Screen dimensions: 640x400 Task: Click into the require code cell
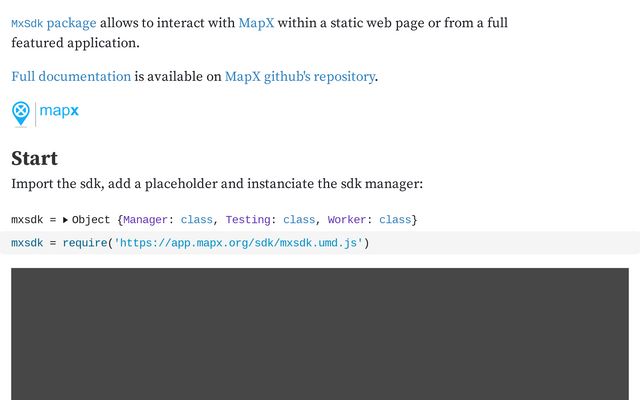(320, 243)
